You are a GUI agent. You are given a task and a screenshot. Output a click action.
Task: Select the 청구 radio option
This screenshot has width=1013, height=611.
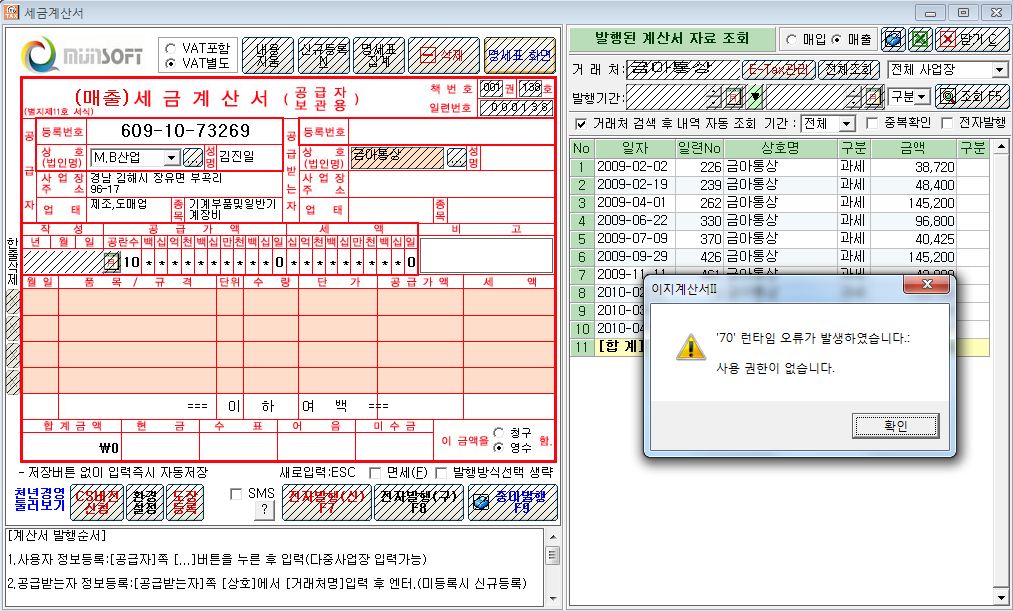click(498, 432)
